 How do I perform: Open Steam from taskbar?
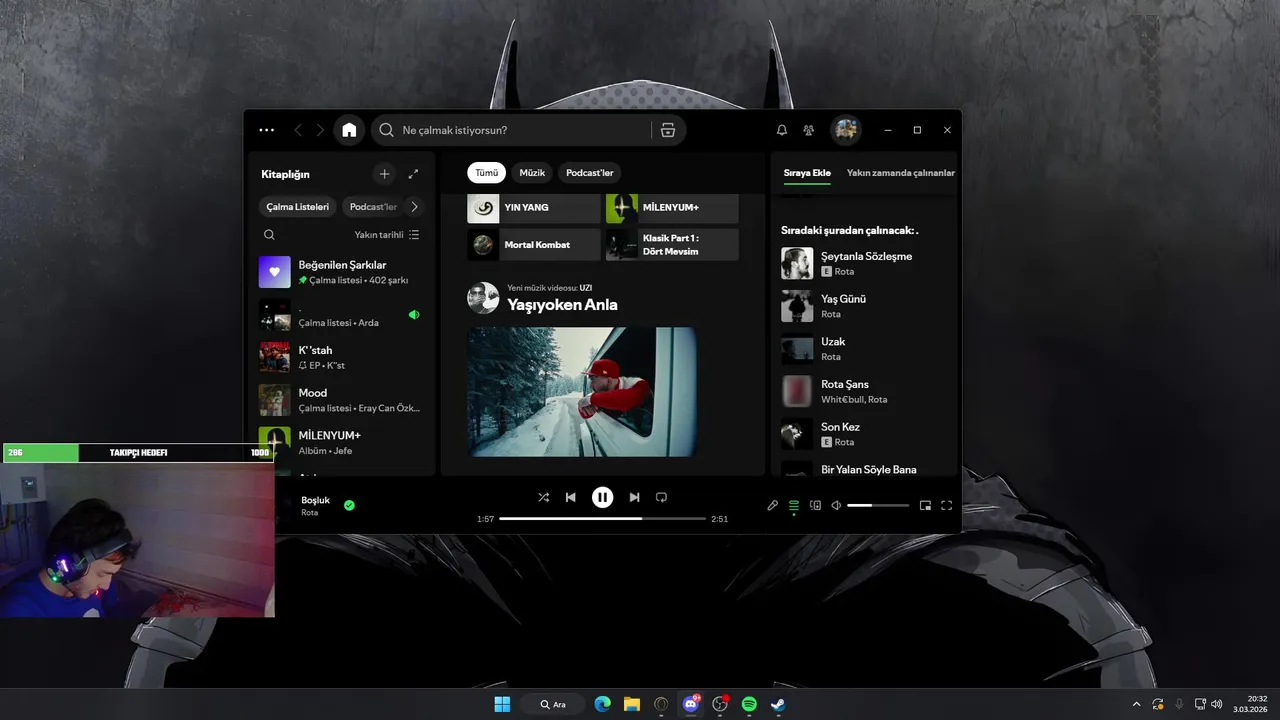(778, 704)
